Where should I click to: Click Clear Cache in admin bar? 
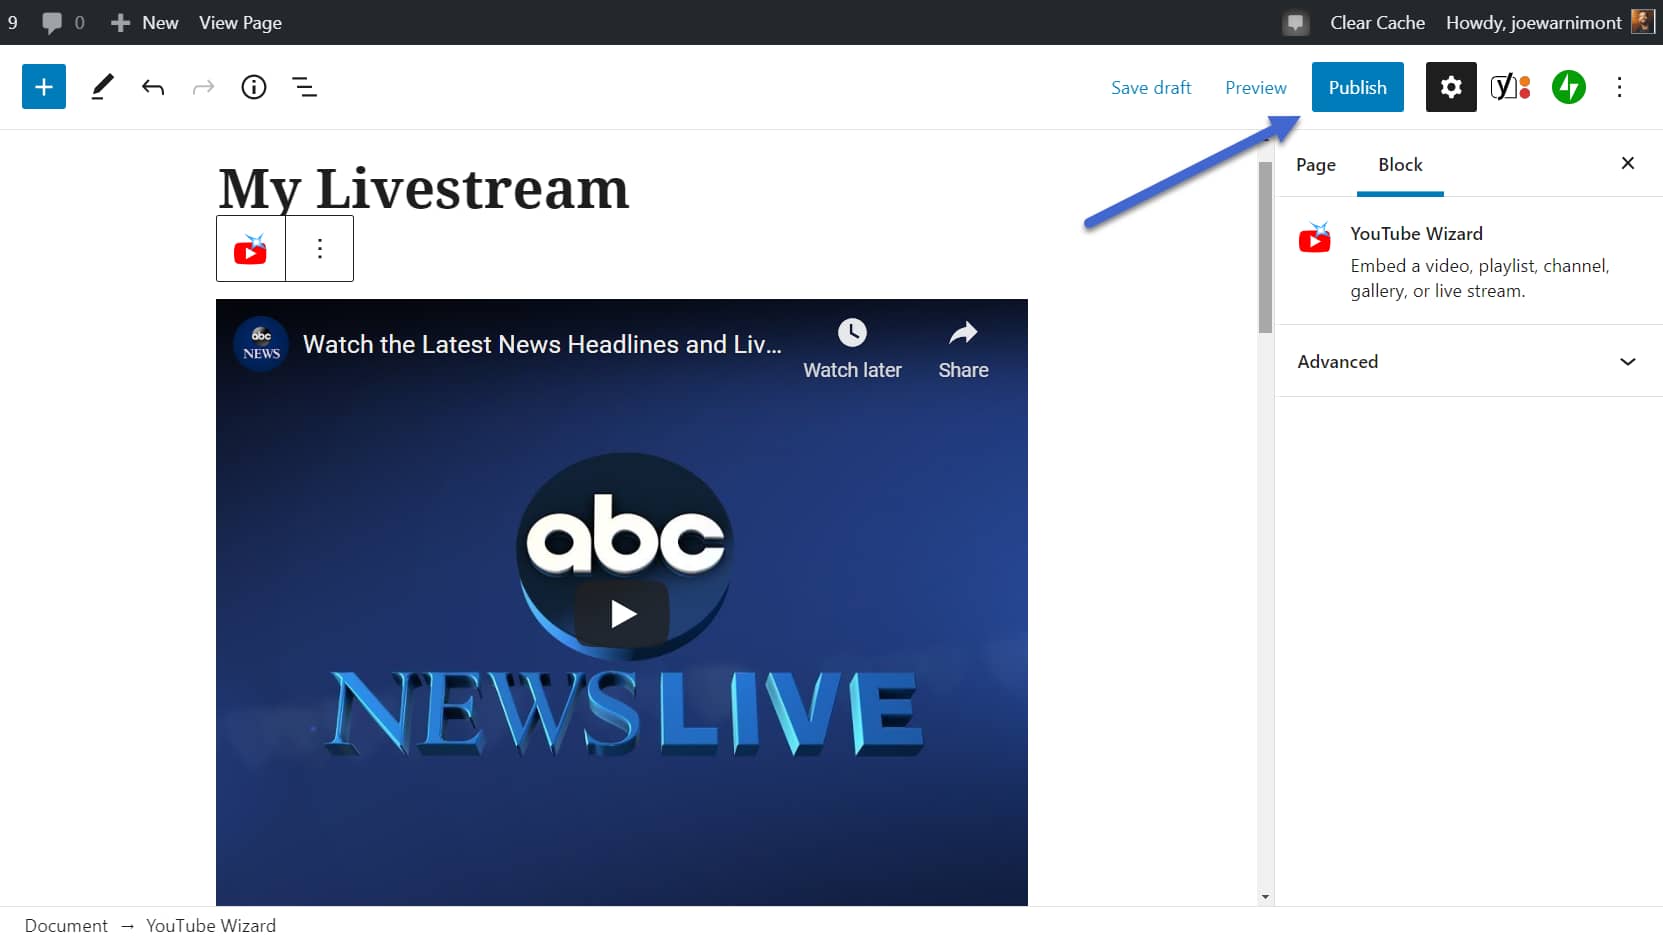tap(1377, 22)
